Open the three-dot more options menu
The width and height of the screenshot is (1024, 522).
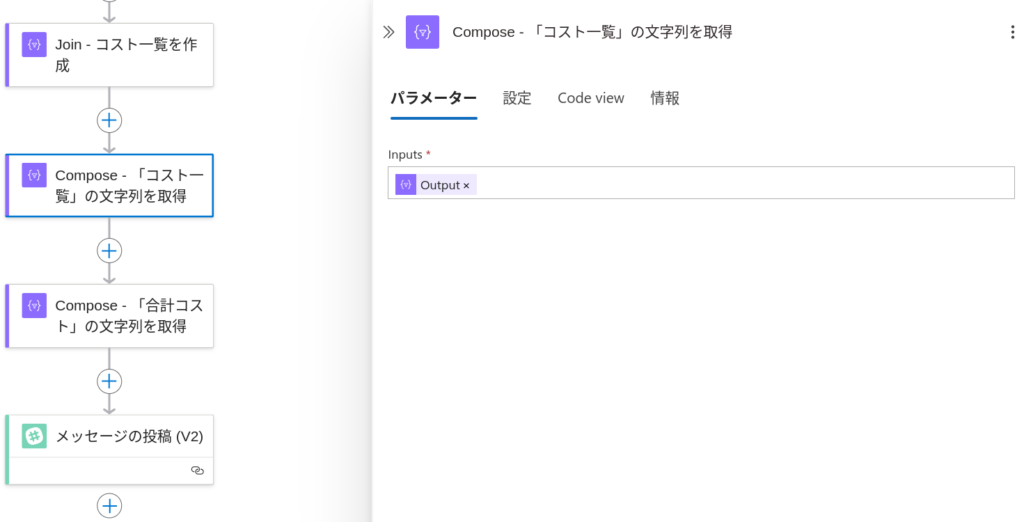point(1012,32)
